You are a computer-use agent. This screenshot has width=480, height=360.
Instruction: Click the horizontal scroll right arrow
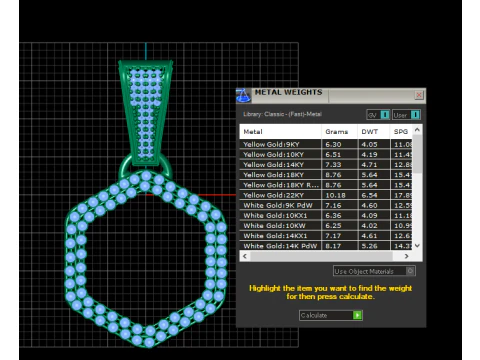pyautogui.click(x=406, y=256)
